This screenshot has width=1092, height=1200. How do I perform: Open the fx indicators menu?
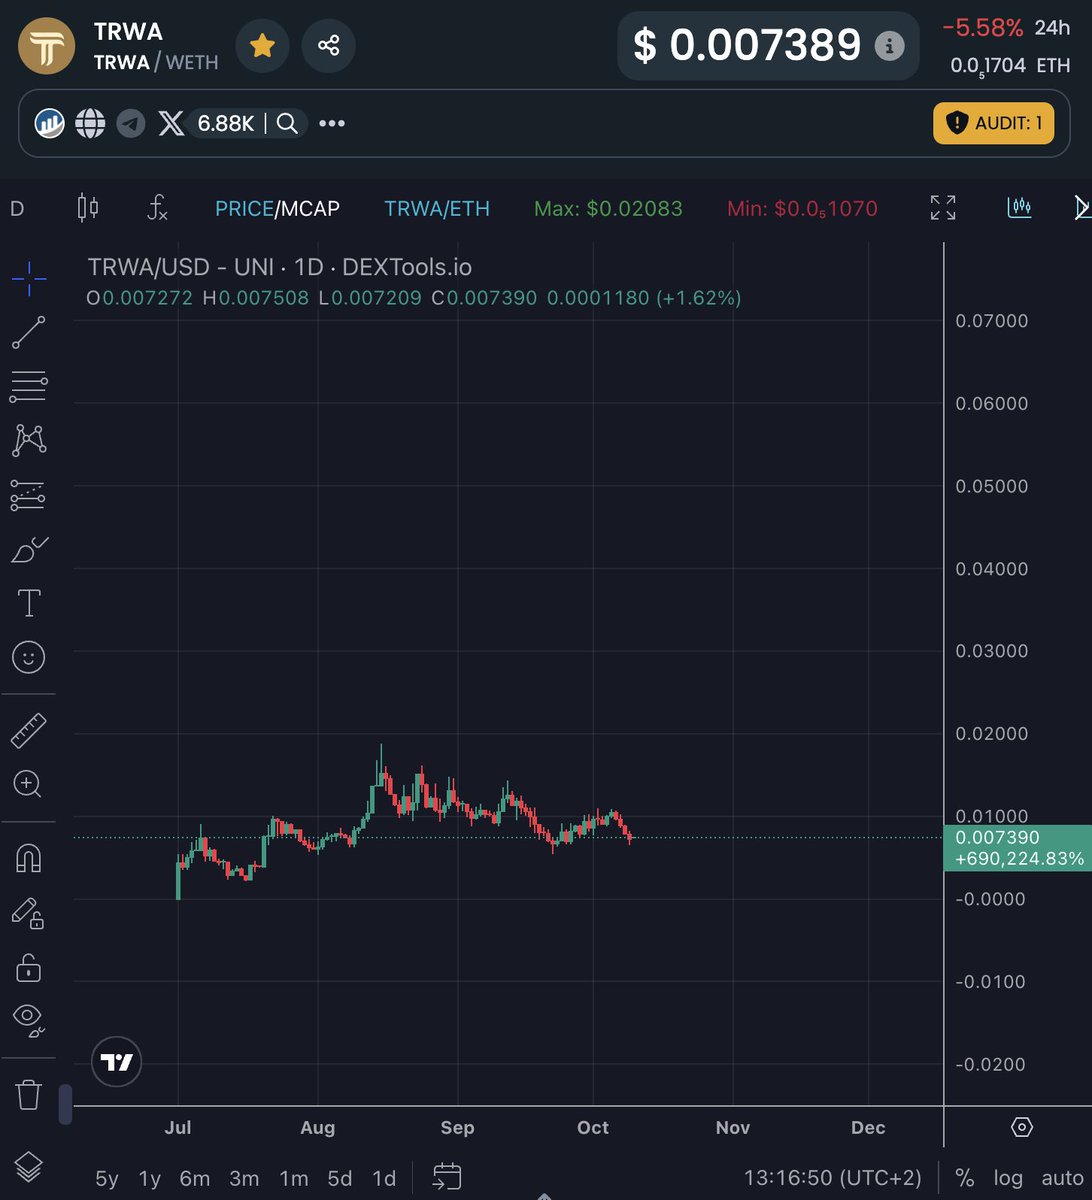coord(157,208)
